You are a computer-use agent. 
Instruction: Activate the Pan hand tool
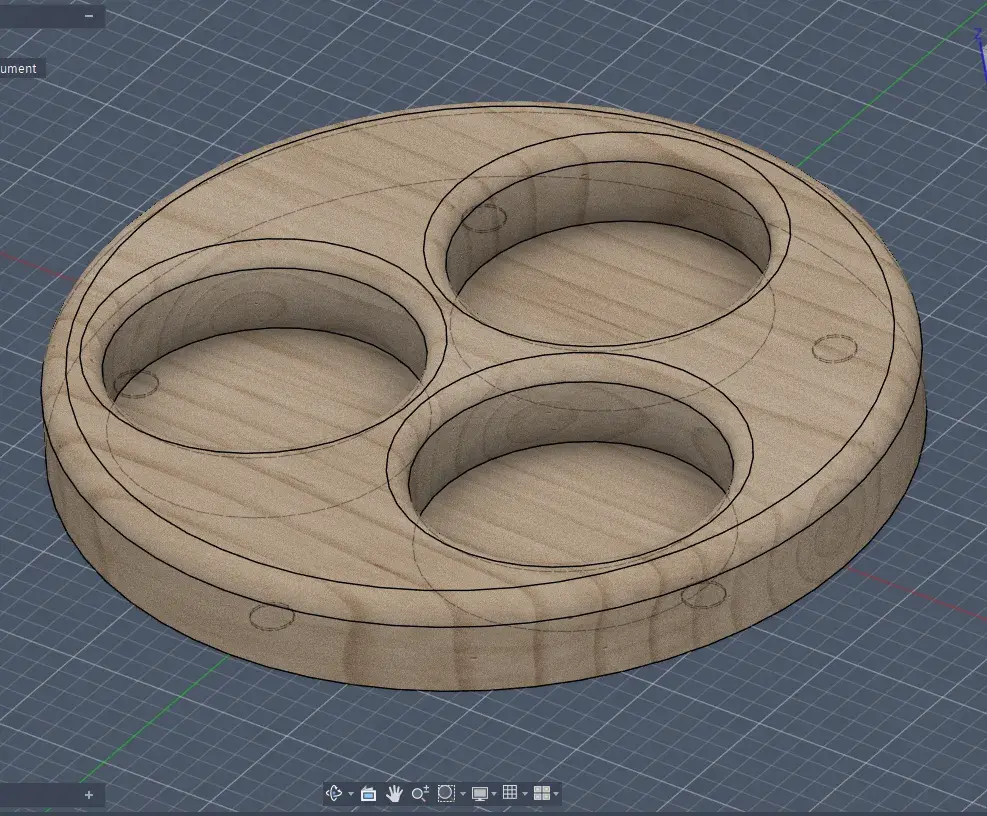pos(394,793)
